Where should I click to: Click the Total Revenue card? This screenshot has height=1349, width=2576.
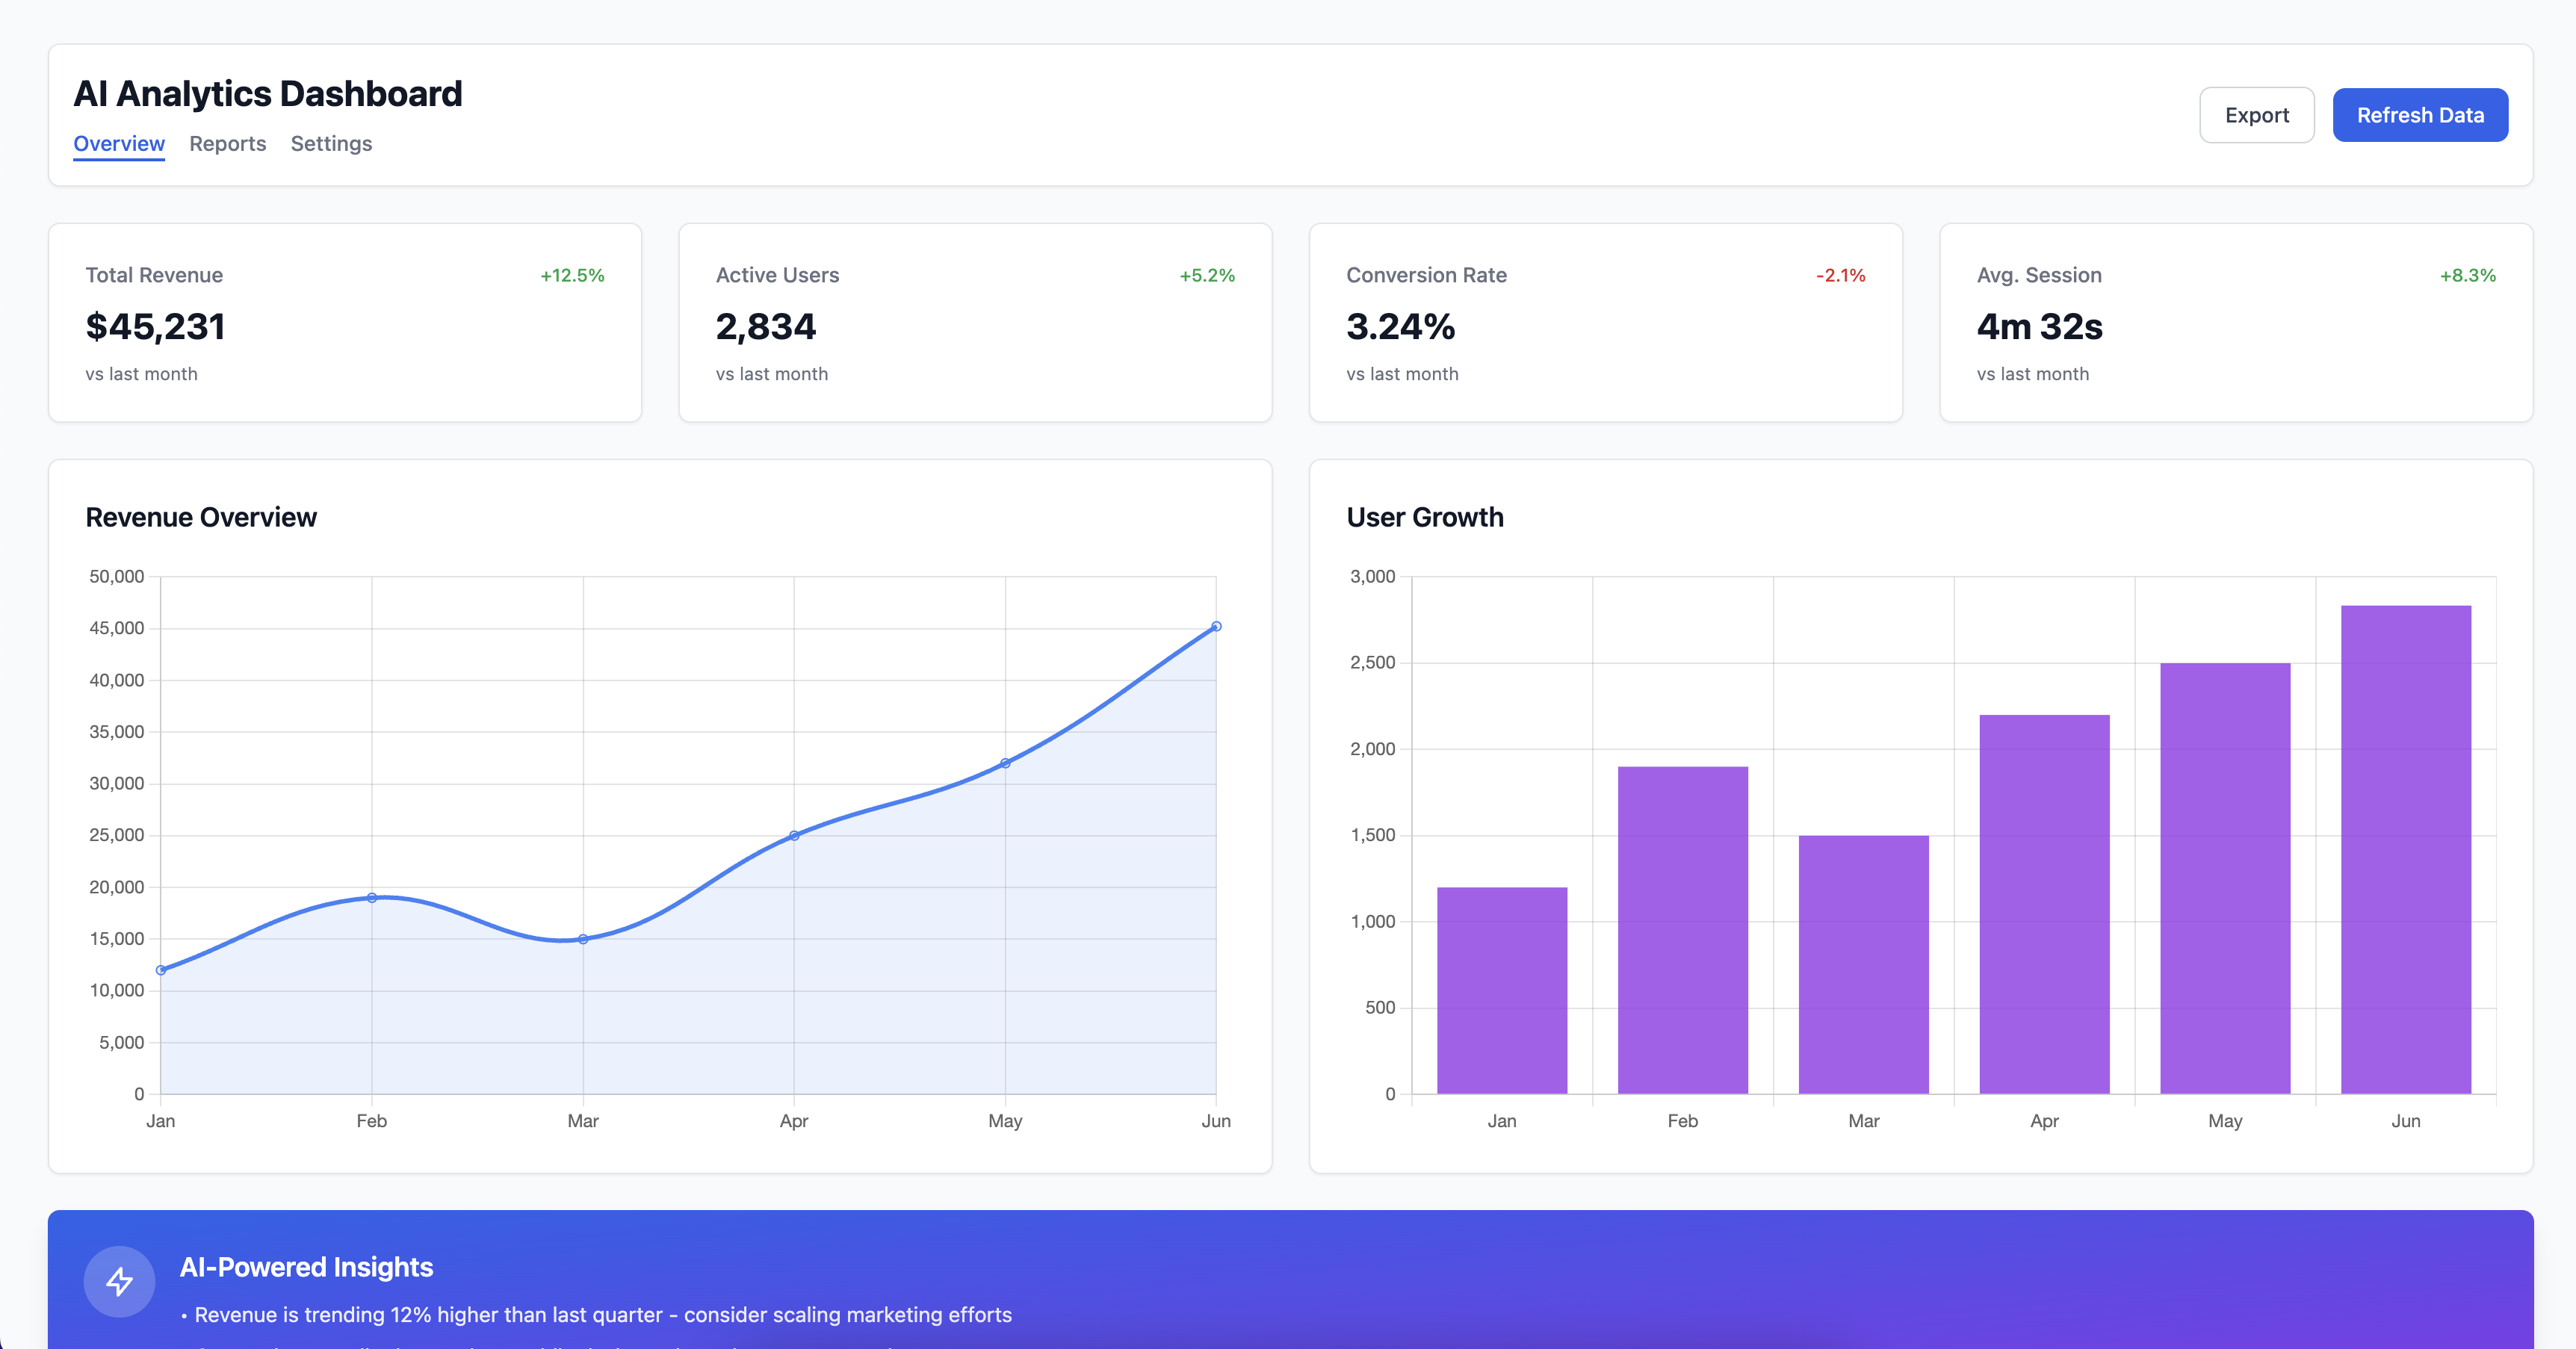(345, 322)
